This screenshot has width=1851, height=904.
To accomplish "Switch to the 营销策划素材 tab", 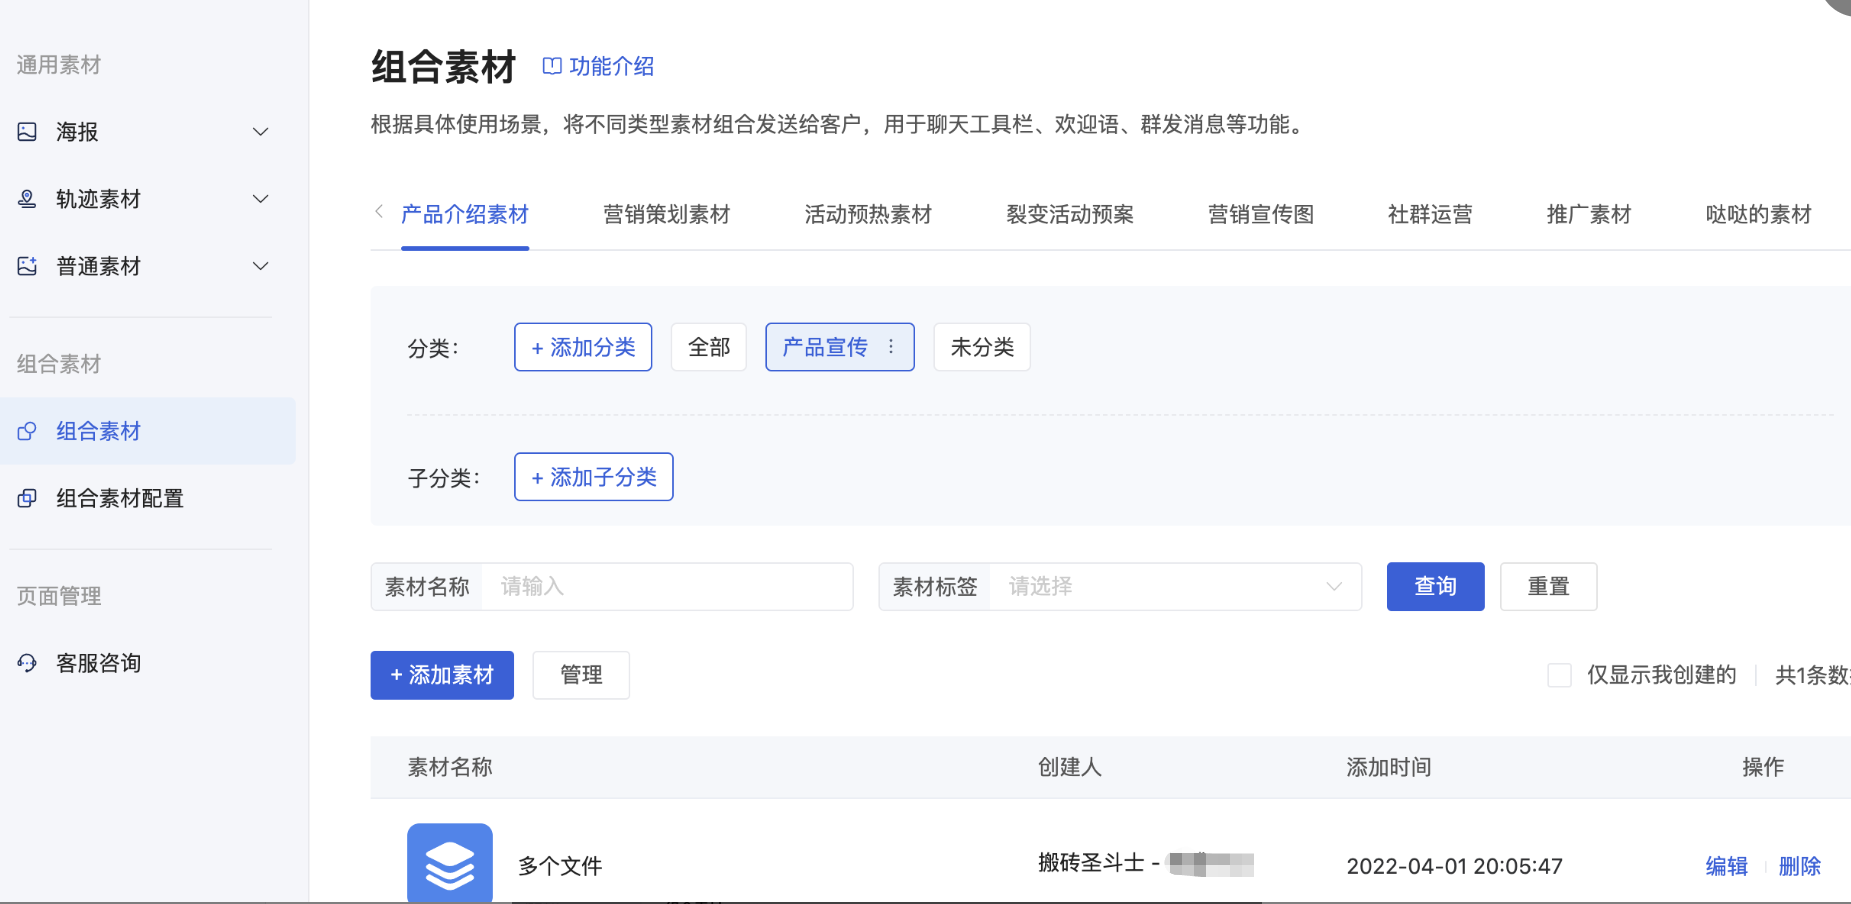I will click(667, 214).
